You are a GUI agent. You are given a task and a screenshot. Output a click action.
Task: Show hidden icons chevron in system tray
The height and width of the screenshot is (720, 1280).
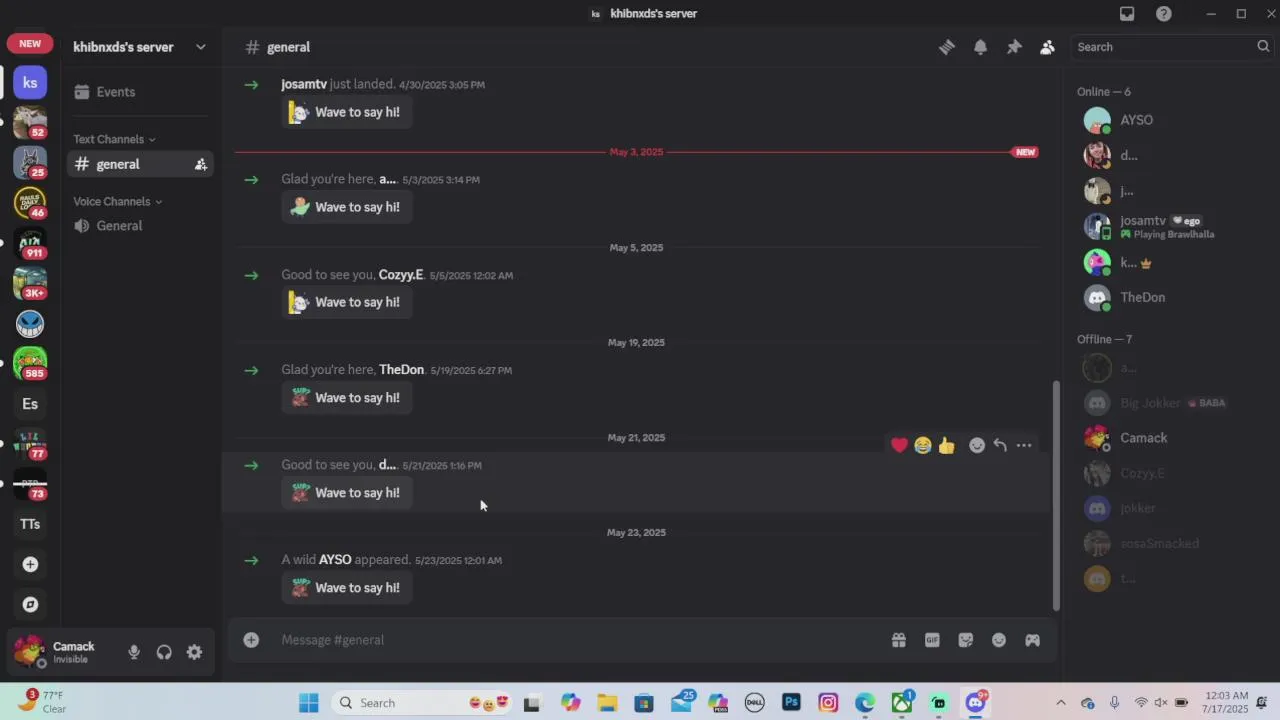point(1061,703)
